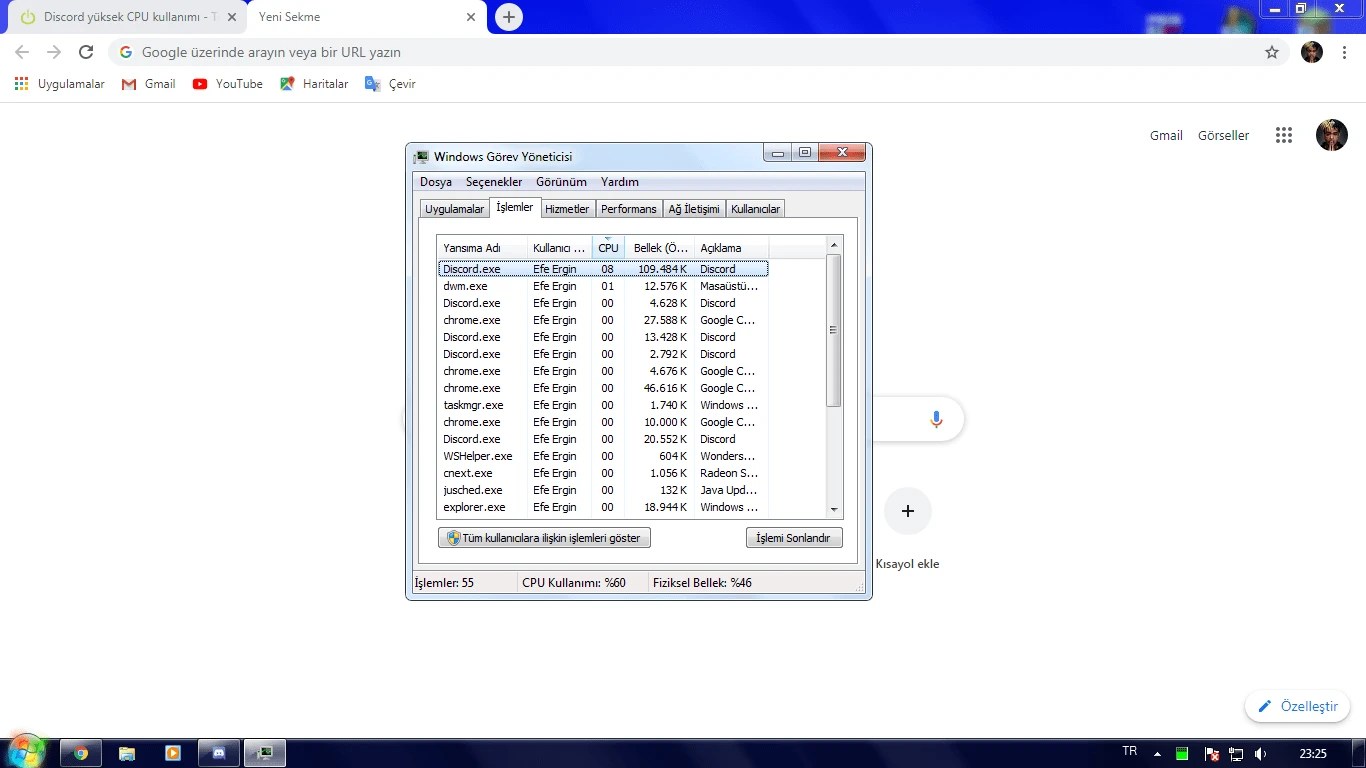Viewport: 1366px width, 768px height.
Task: Select the chrome.exe row using 46.616 K
Action: pyautogui.click(x=603, y=388)
